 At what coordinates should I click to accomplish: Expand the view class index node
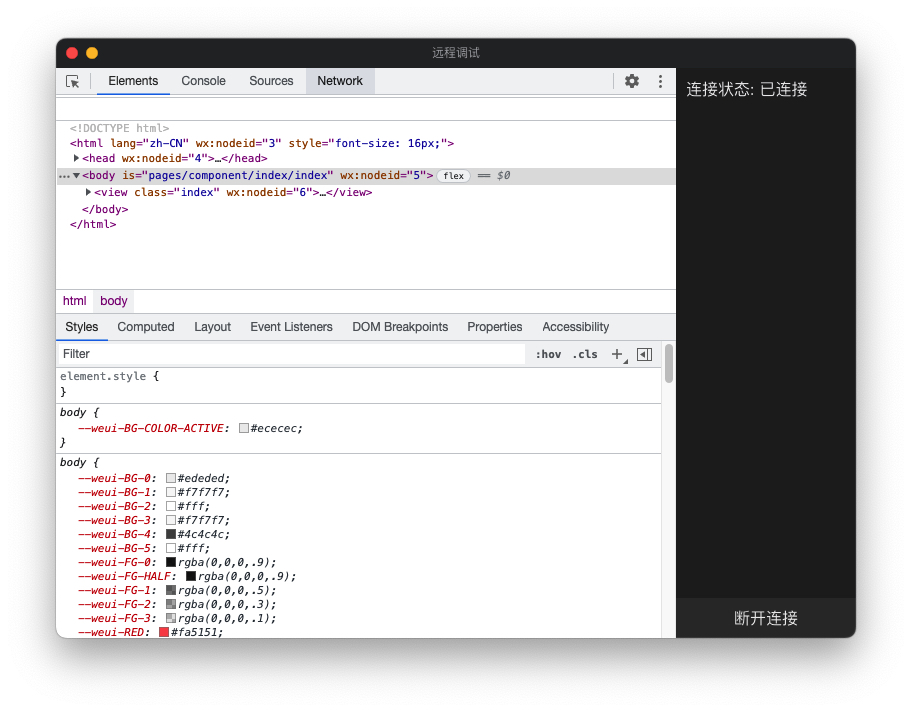point(89,192)
